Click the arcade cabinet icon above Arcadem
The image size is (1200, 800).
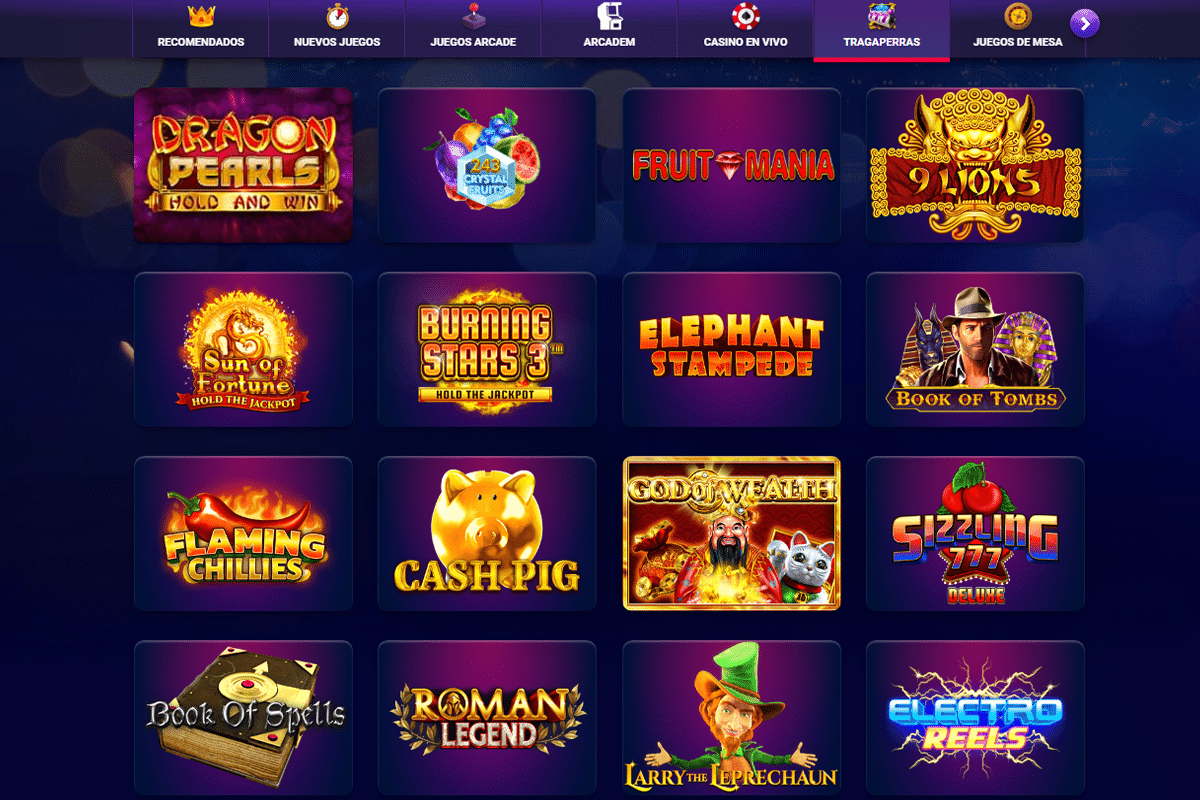609,16
